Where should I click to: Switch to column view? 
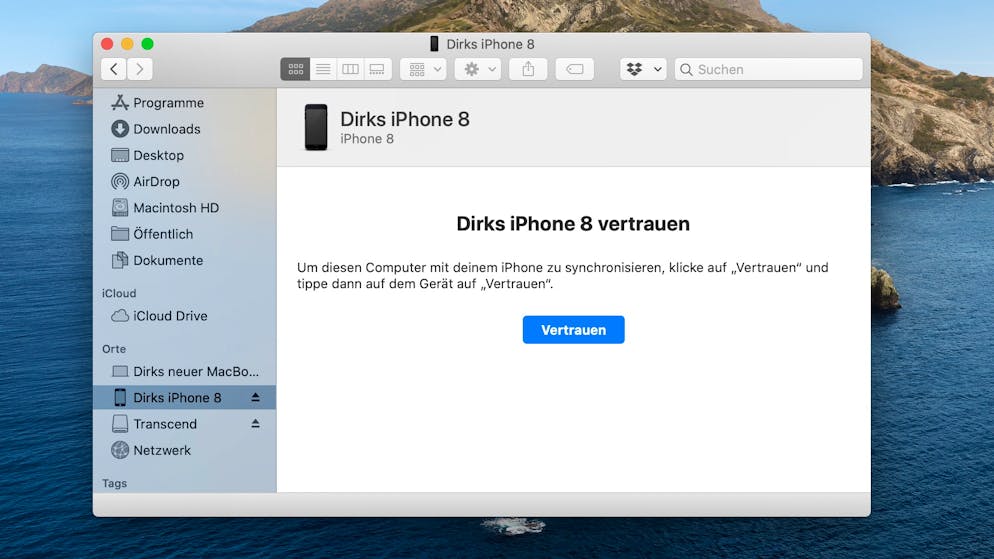pos(350,69)
